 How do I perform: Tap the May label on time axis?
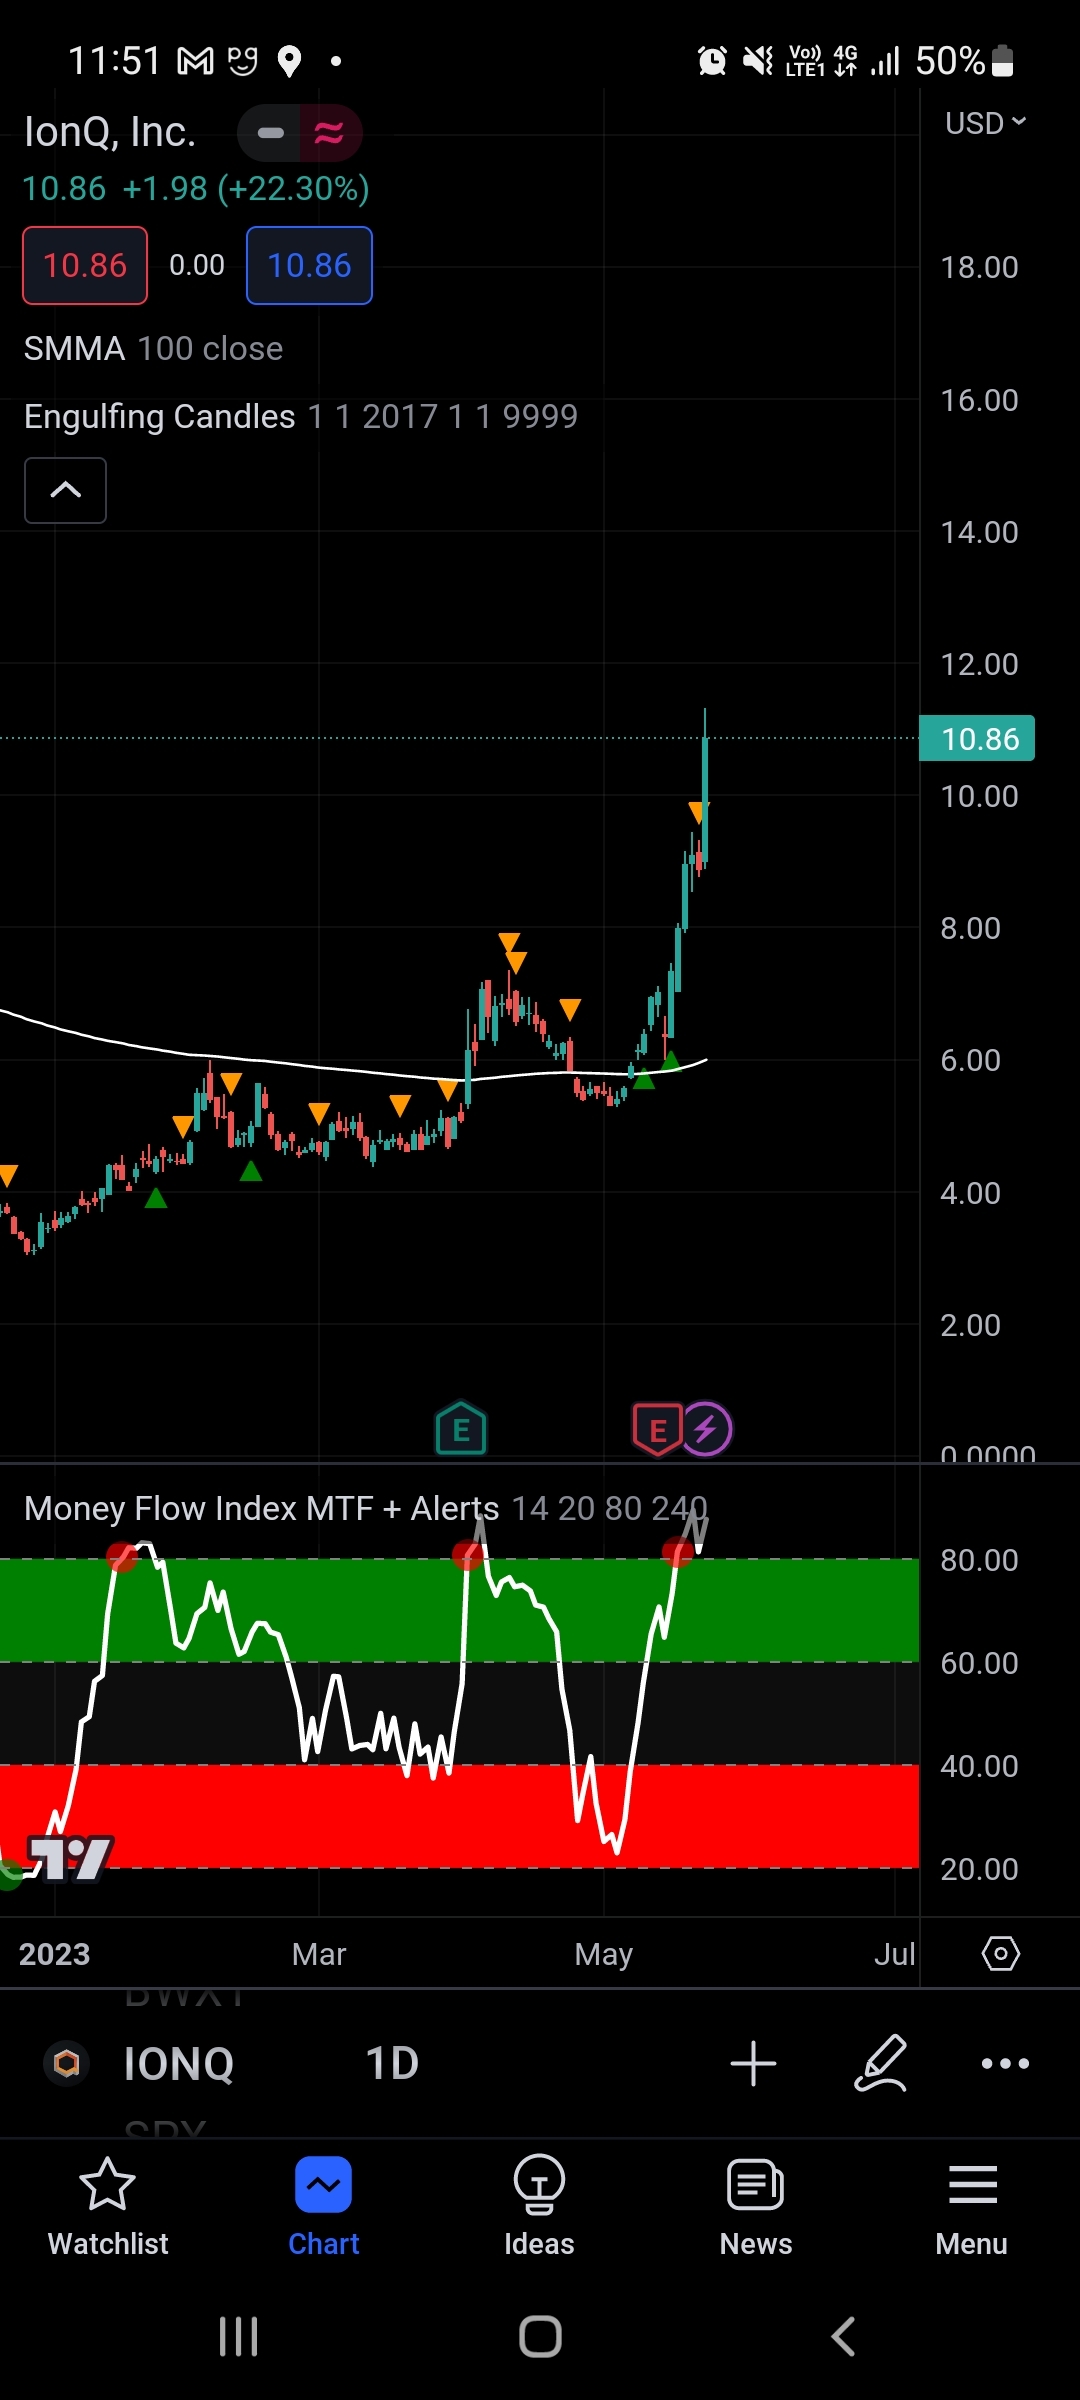[x=604, y=1954]
